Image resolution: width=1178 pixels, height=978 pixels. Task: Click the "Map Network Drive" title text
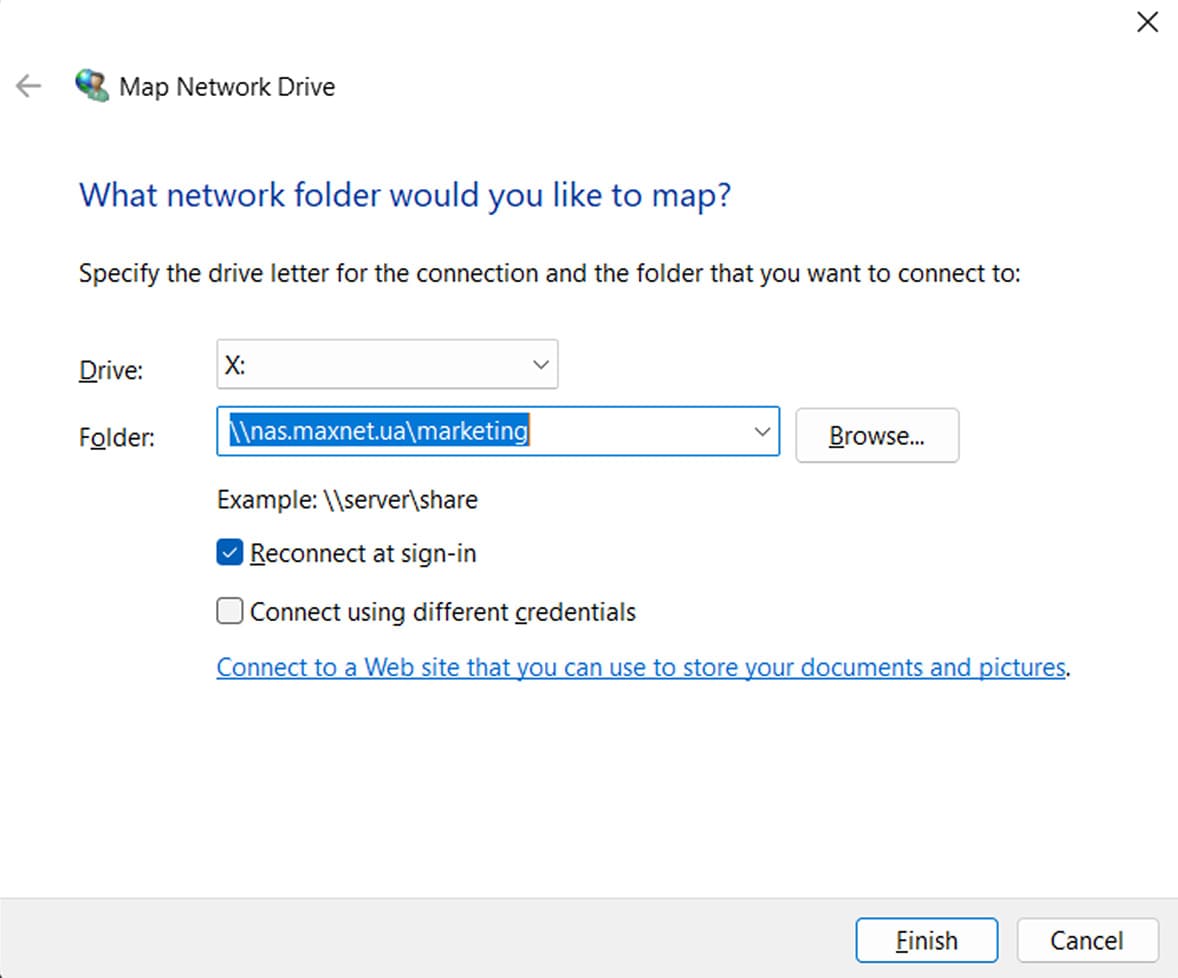point(227,87)
